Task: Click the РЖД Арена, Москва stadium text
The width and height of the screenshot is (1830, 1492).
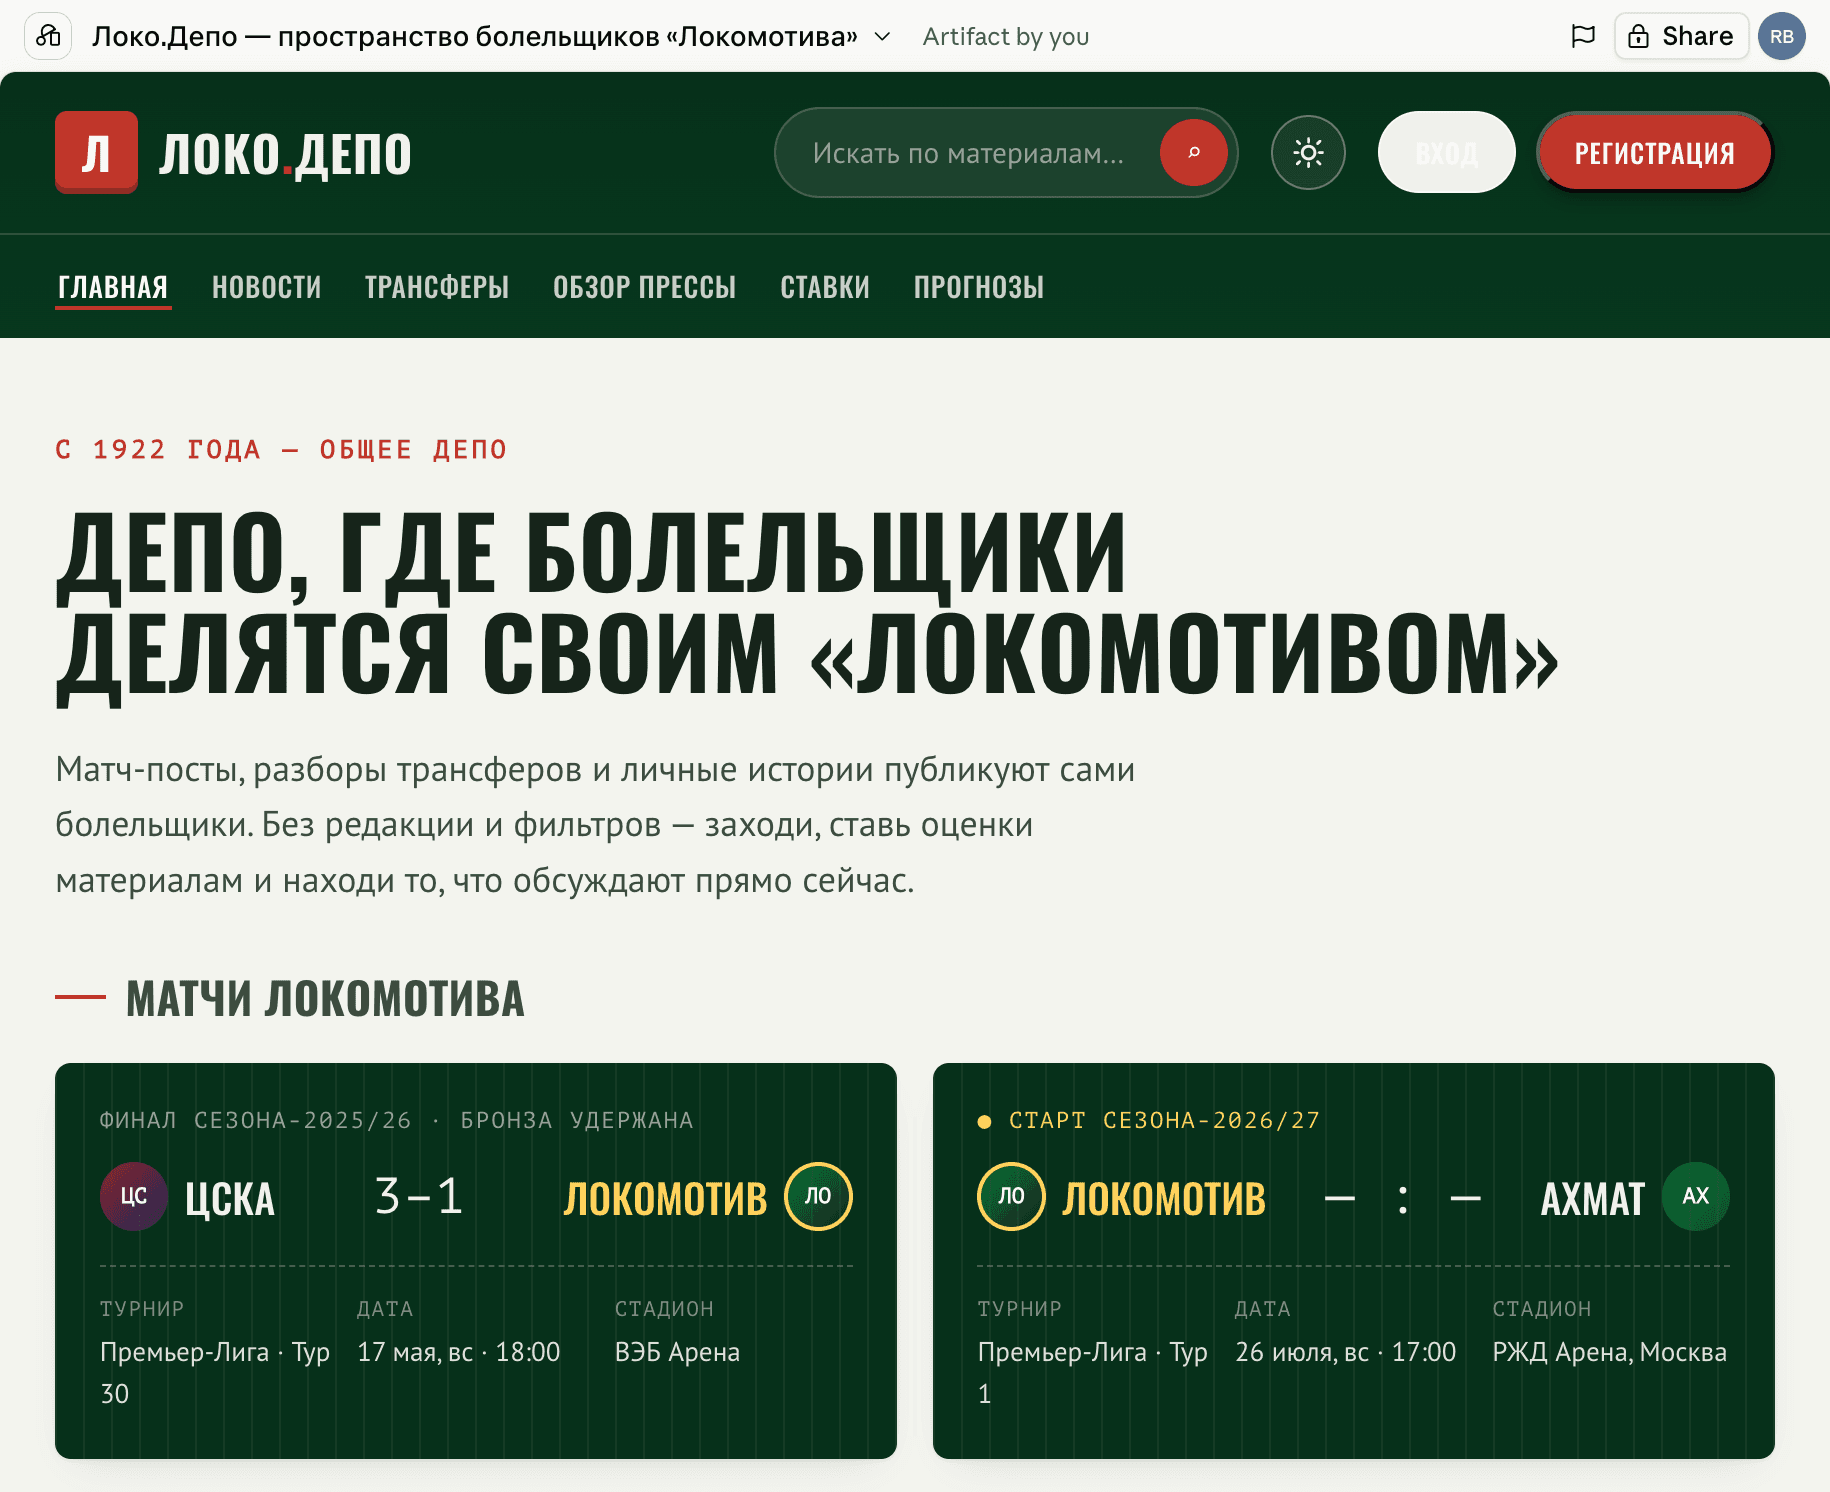Action: pos(1610,1352)
